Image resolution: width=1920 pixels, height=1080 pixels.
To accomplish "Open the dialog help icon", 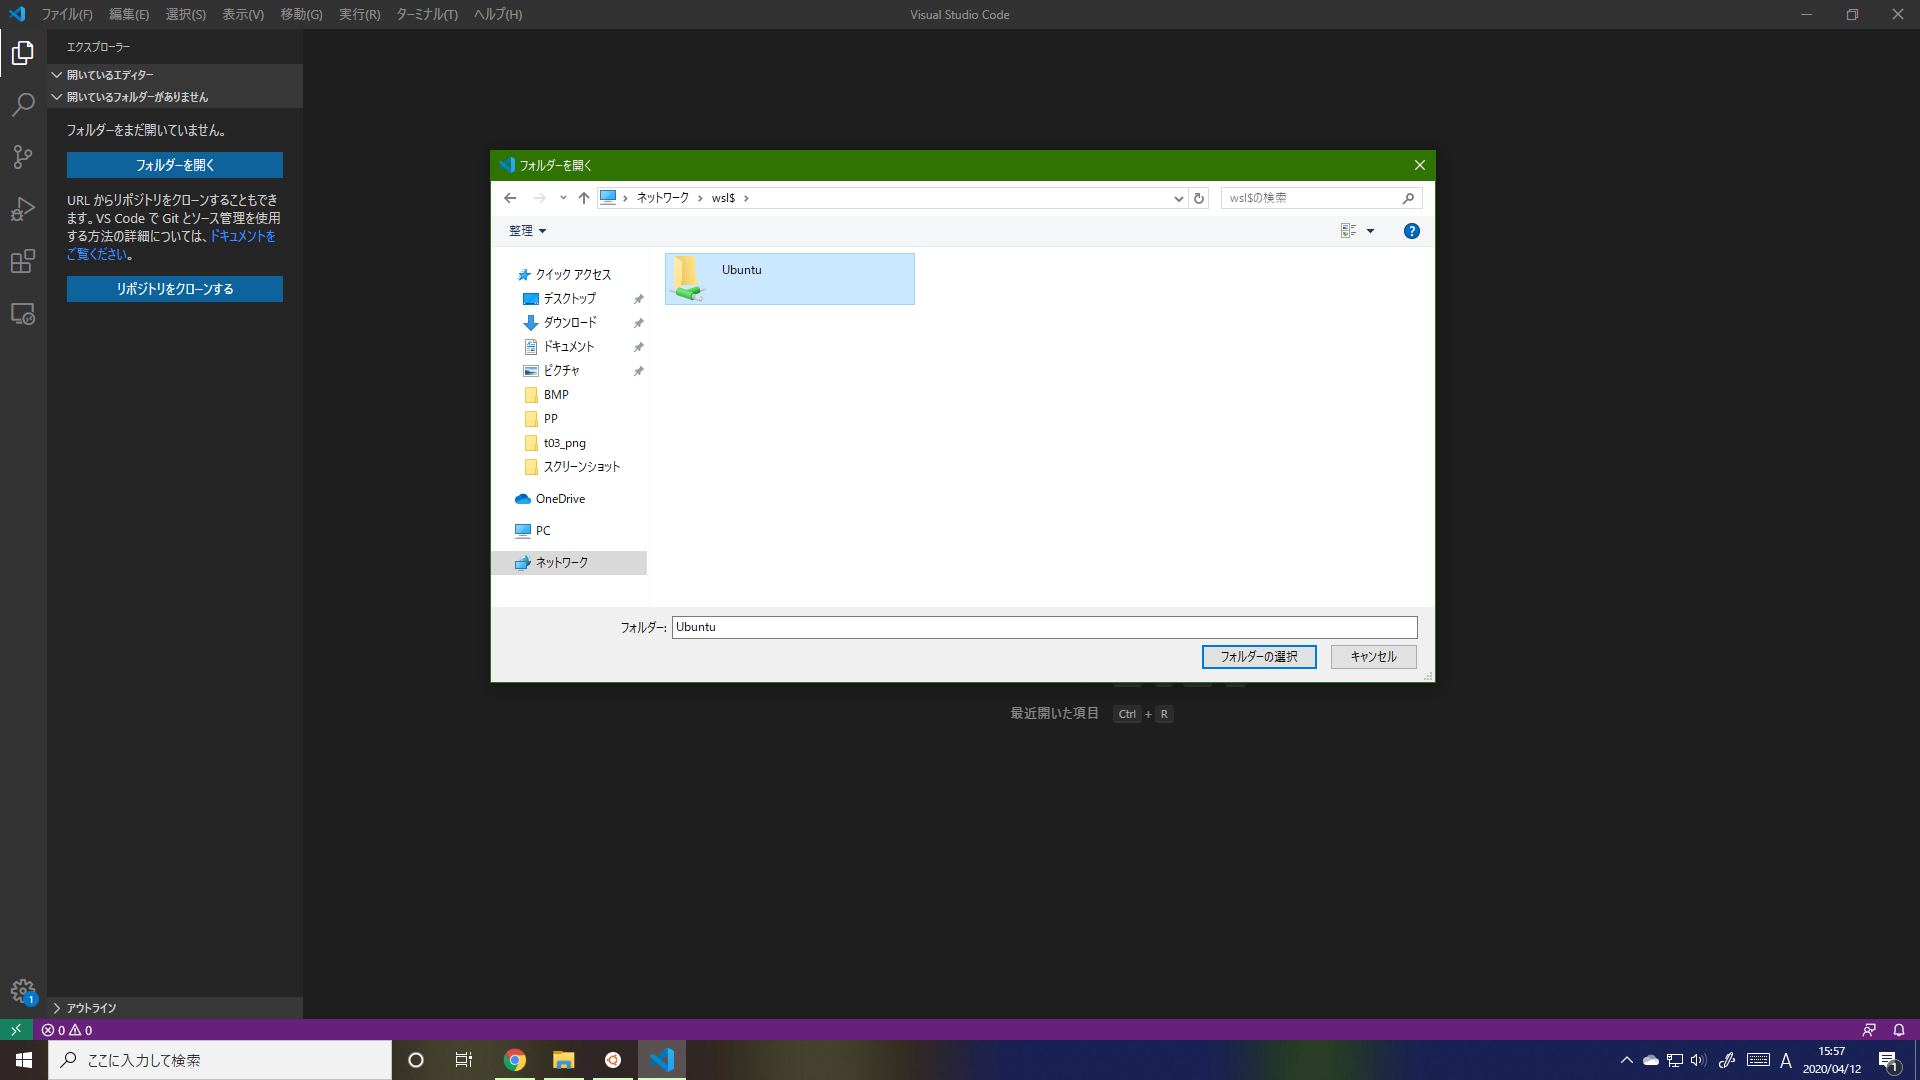I will (x=1411, y=231).
